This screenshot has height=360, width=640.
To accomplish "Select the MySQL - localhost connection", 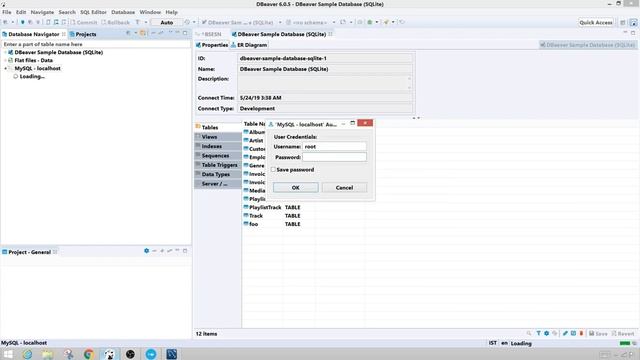I will (x=37, y=69).
